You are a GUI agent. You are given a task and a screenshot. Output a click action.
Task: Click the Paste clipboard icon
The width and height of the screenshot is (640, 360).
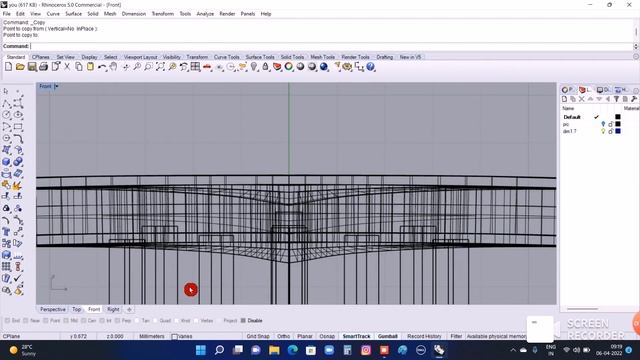(90, 67)
